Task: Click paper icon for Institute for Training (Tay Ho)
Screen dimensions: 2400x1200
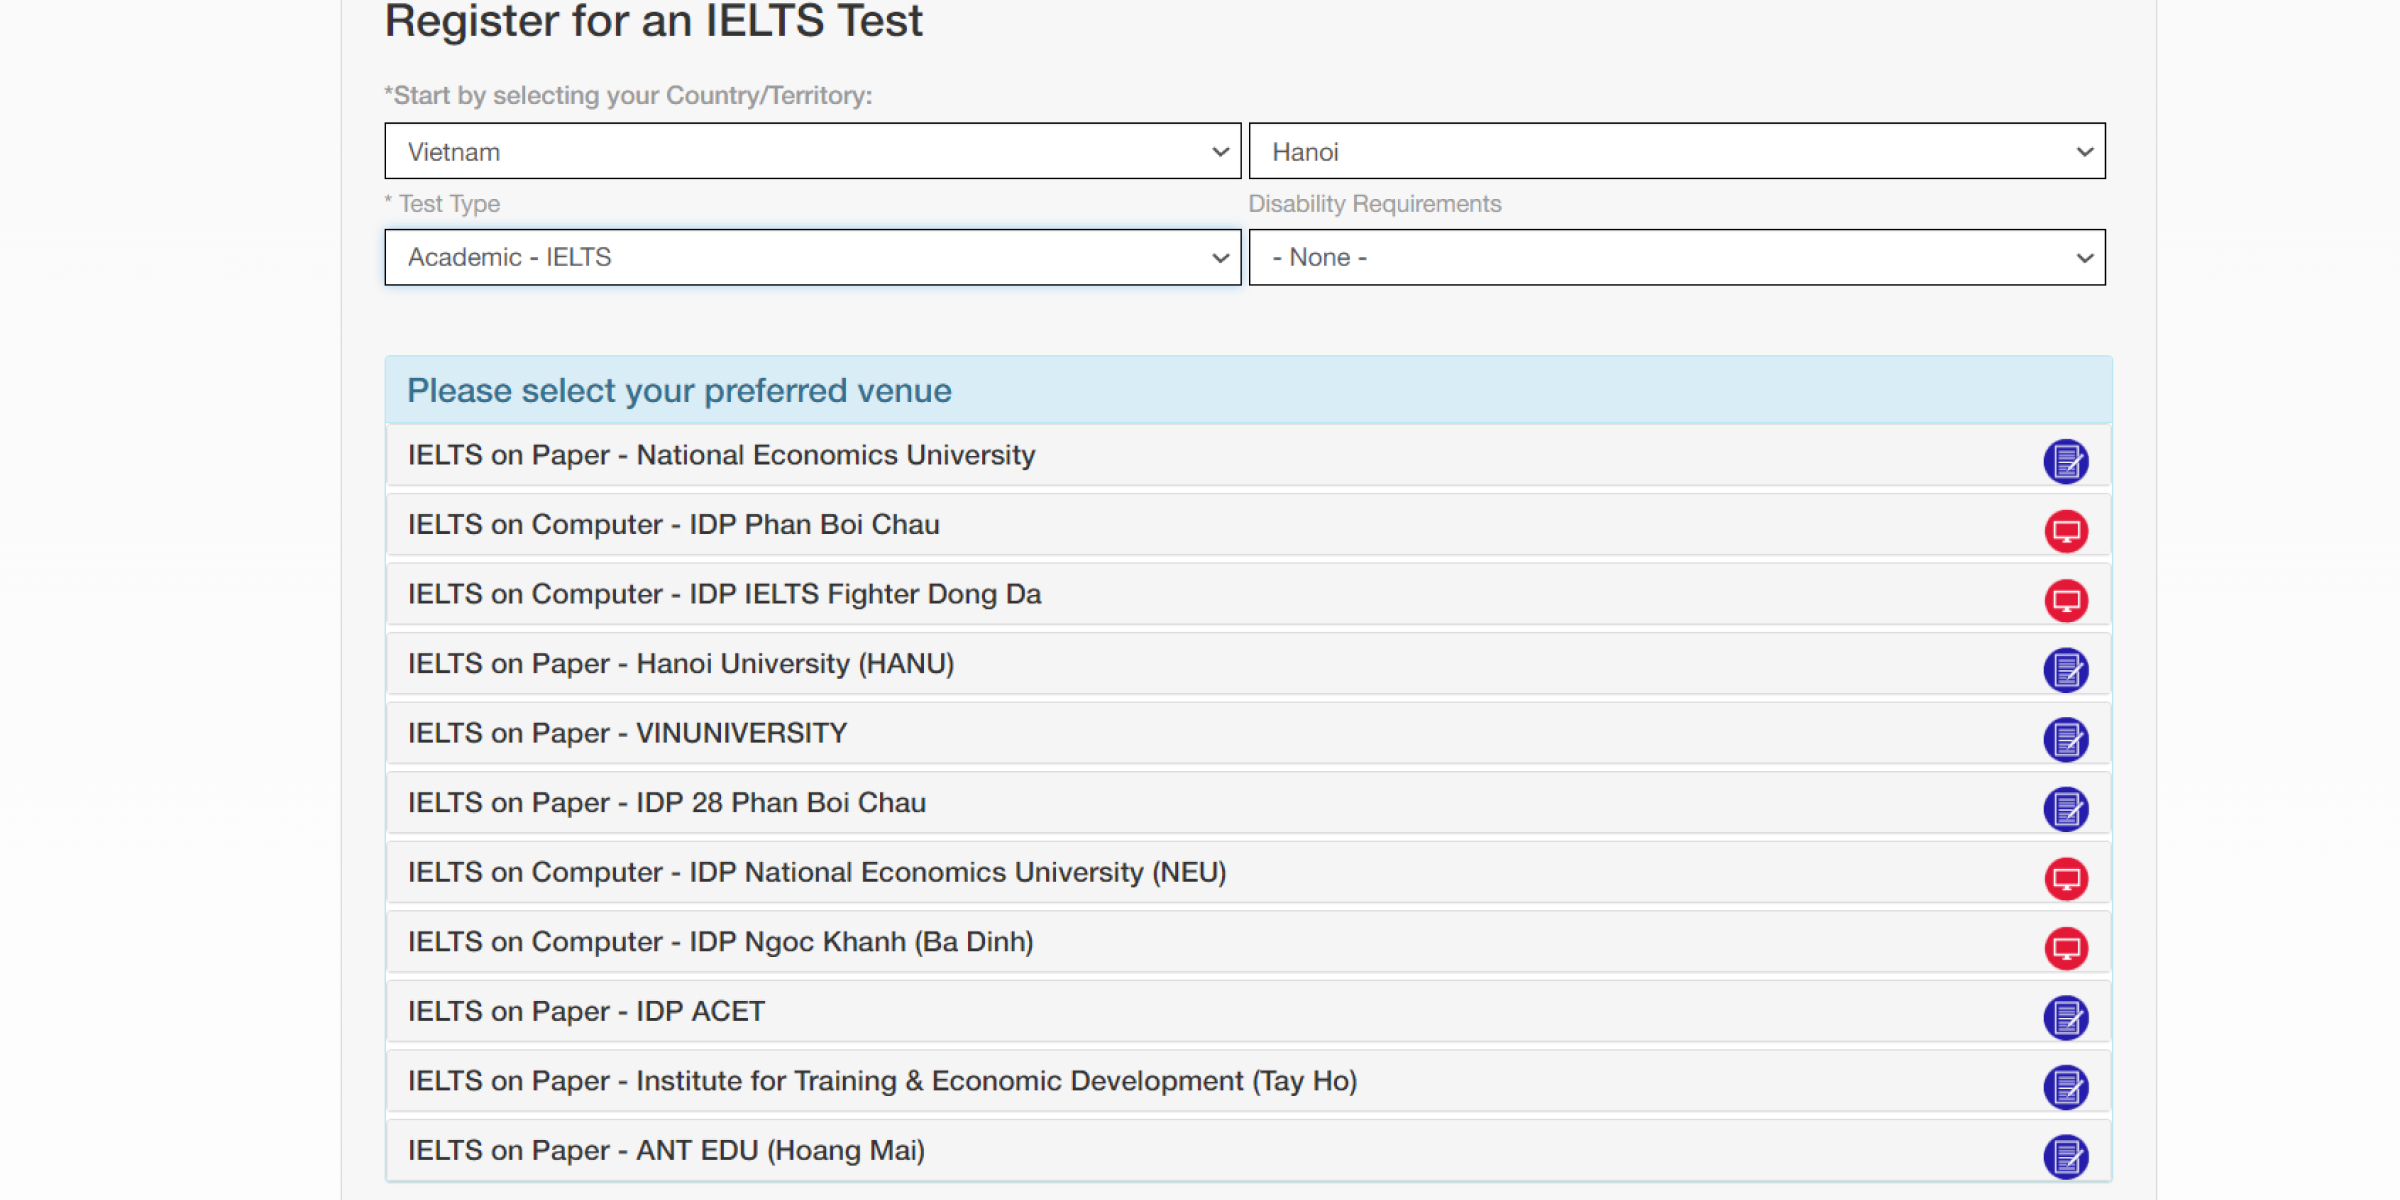Action: [2065, 1087]
